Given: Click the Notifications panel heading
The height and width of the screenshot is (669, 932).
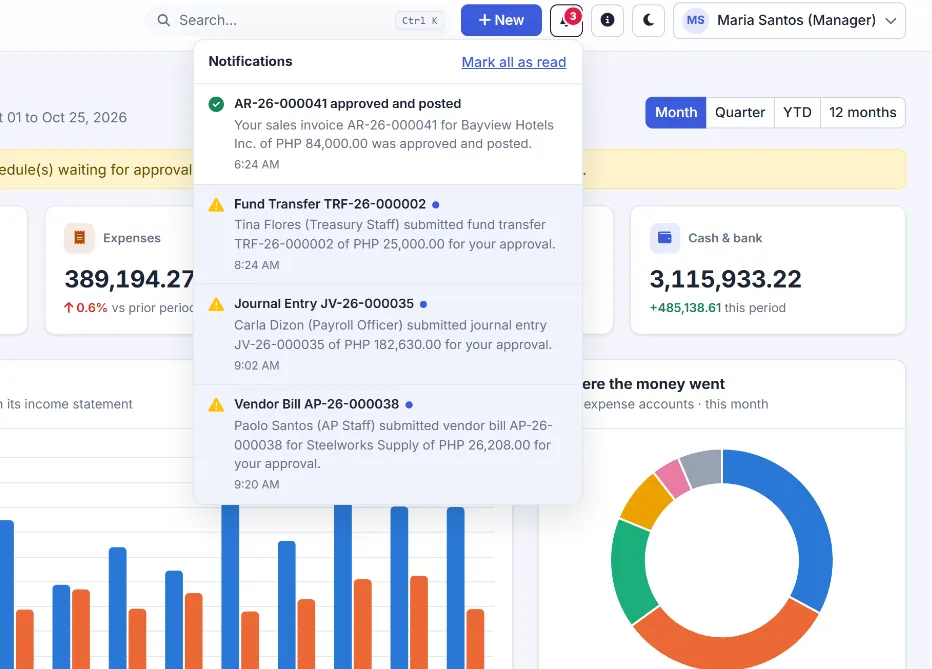Looking at the screenshot, I should [250, 61].
